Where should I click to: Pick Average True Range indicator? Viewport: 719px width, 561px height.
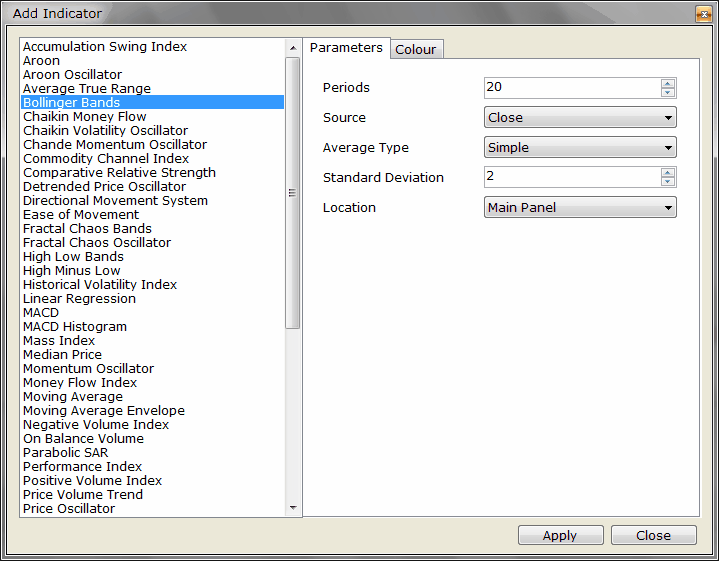87,89
